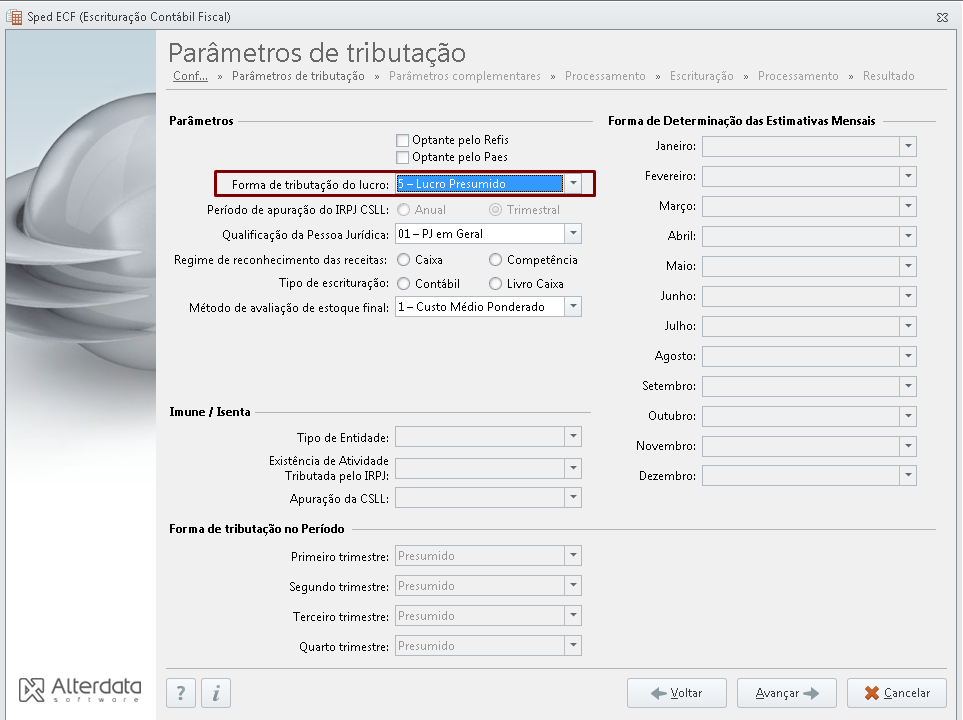Expand Apuração da CSLL dropdown
963x720 pixels.
[x=573, y=498]
